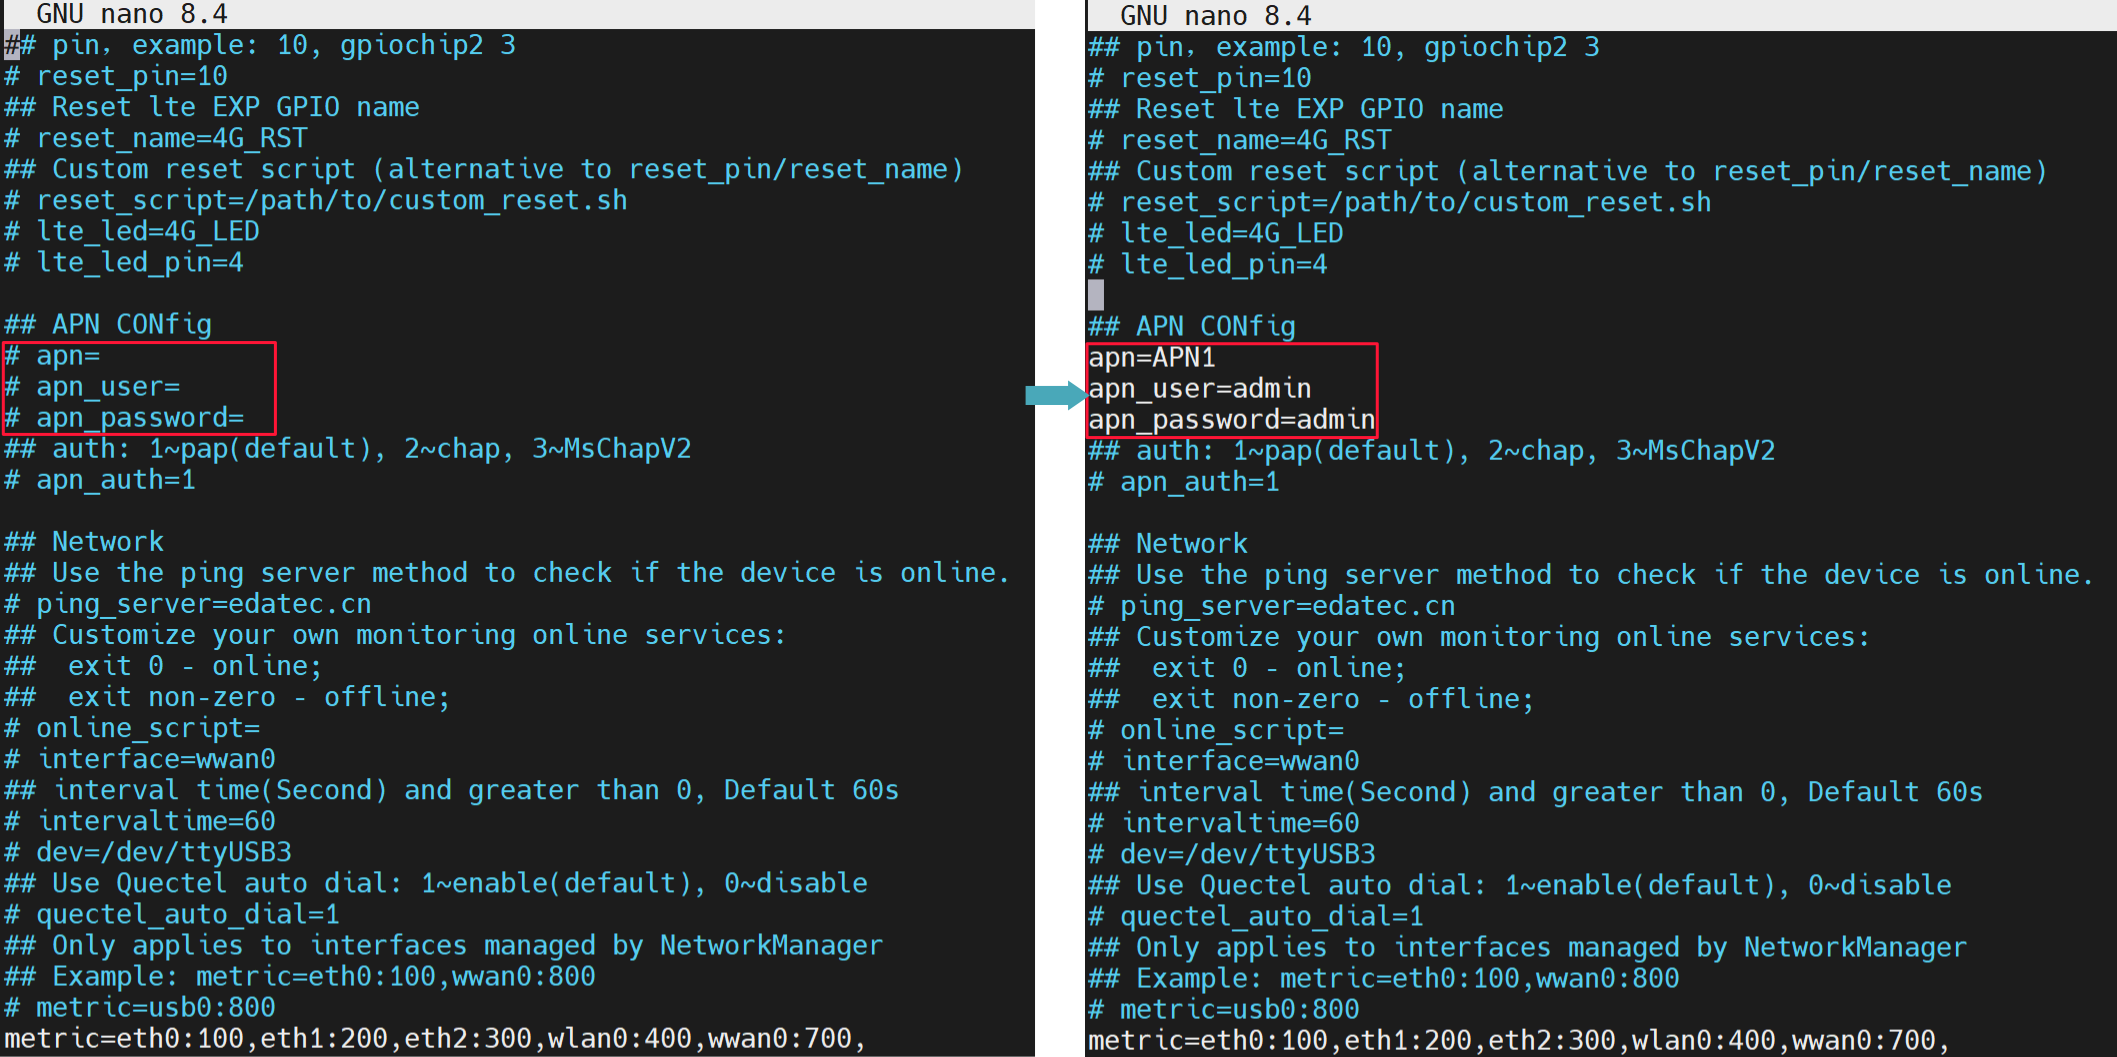Click the apn_password=admin line
Screen dimensions: 2117x1057
(x=1231, y=420)
